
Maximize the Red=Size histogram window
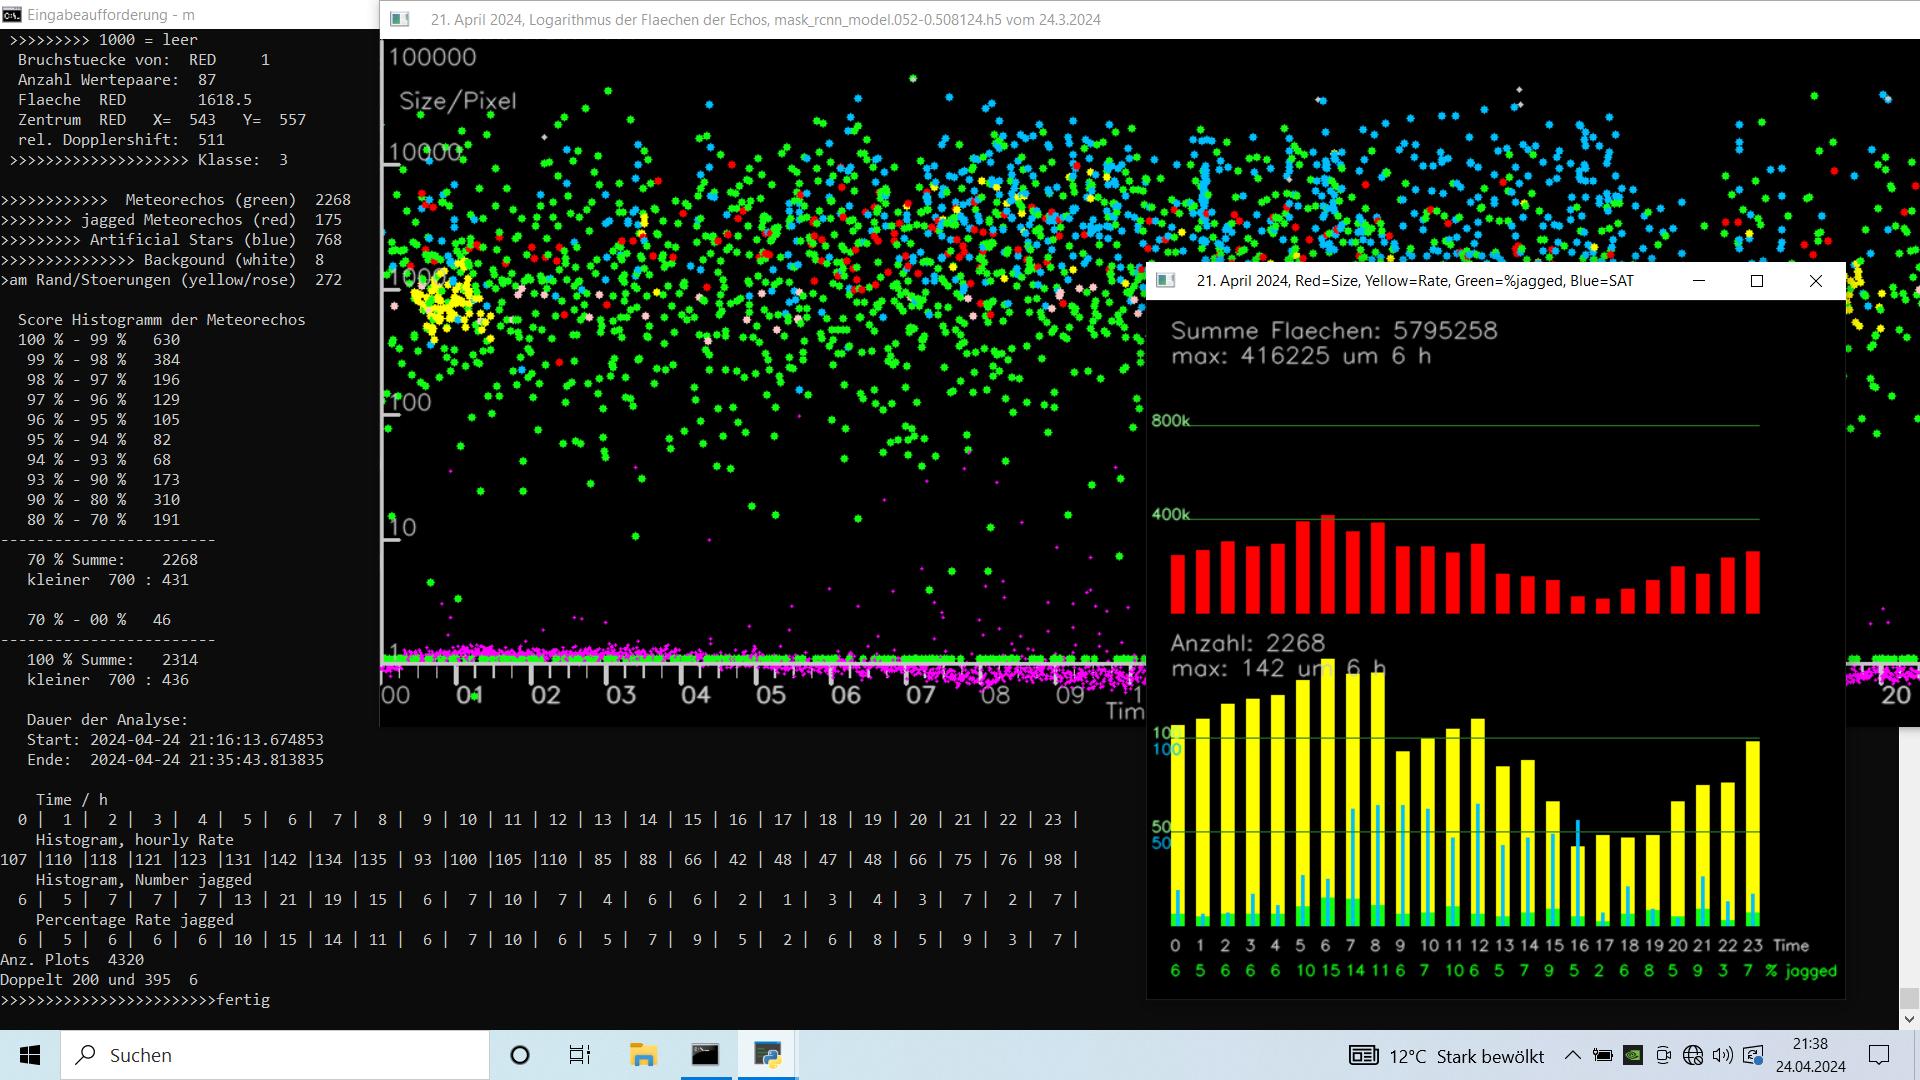[1757, 281]
